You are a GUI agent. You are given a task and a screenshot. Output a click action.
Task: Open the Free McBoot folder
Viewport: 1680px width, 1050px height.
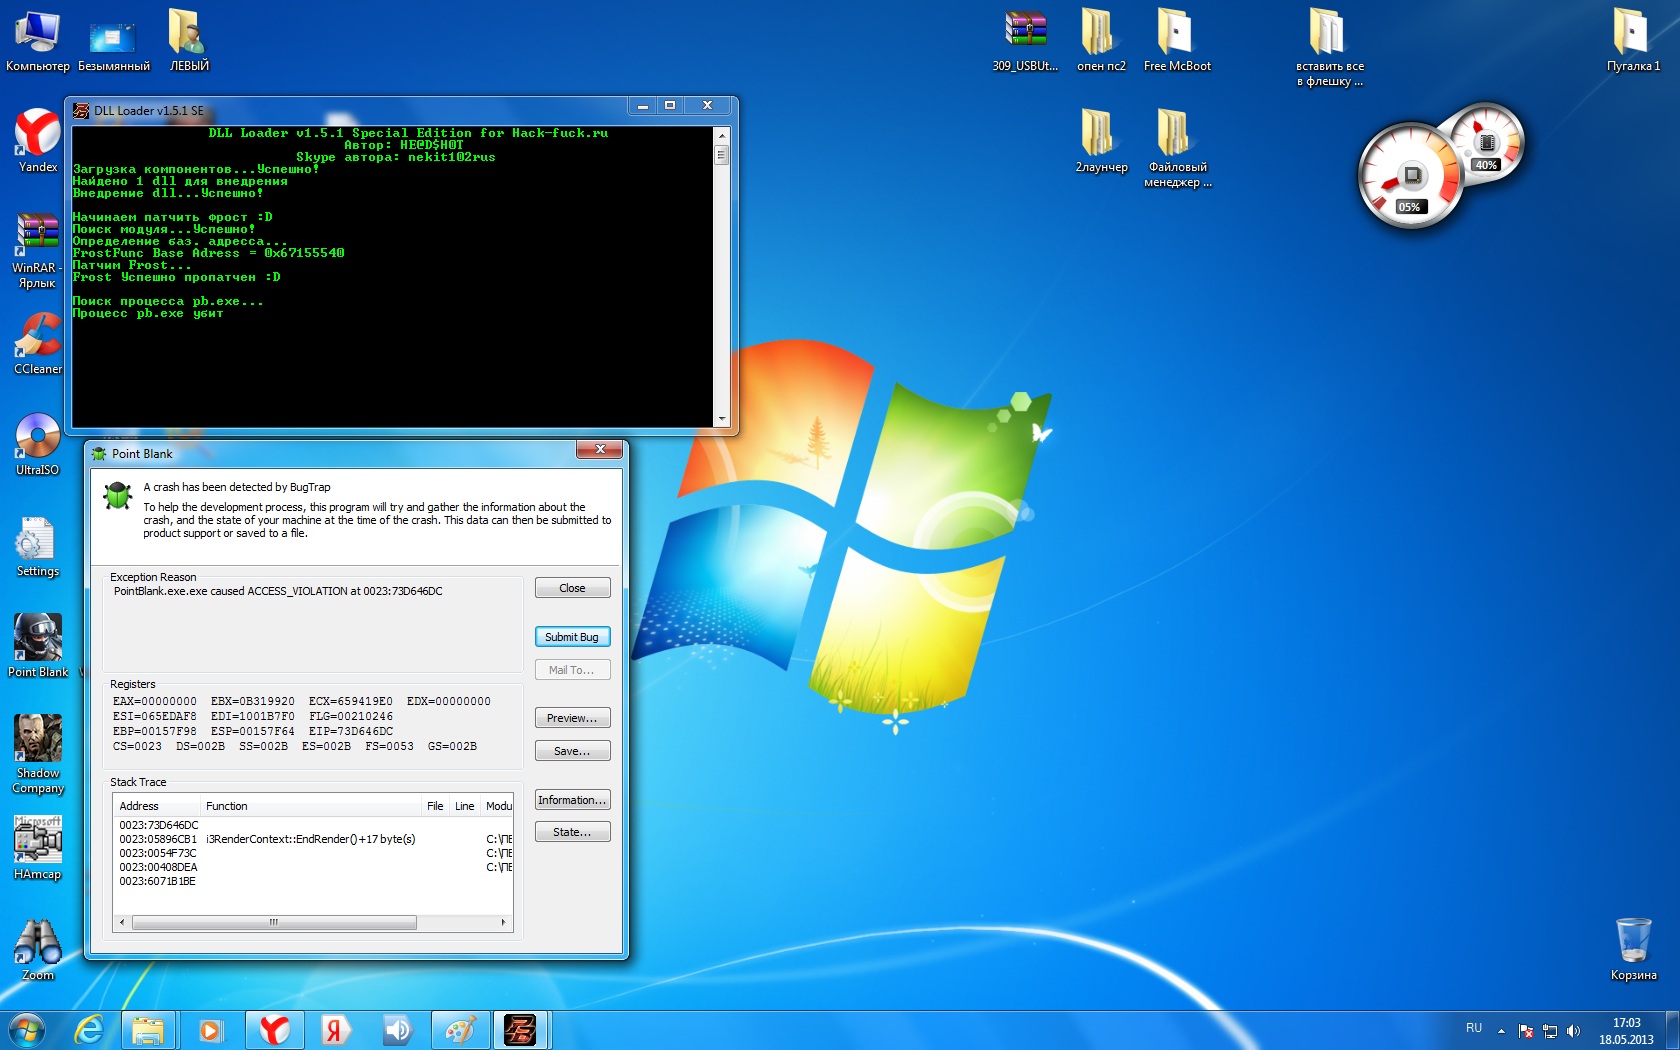(x=1177, y=40)
